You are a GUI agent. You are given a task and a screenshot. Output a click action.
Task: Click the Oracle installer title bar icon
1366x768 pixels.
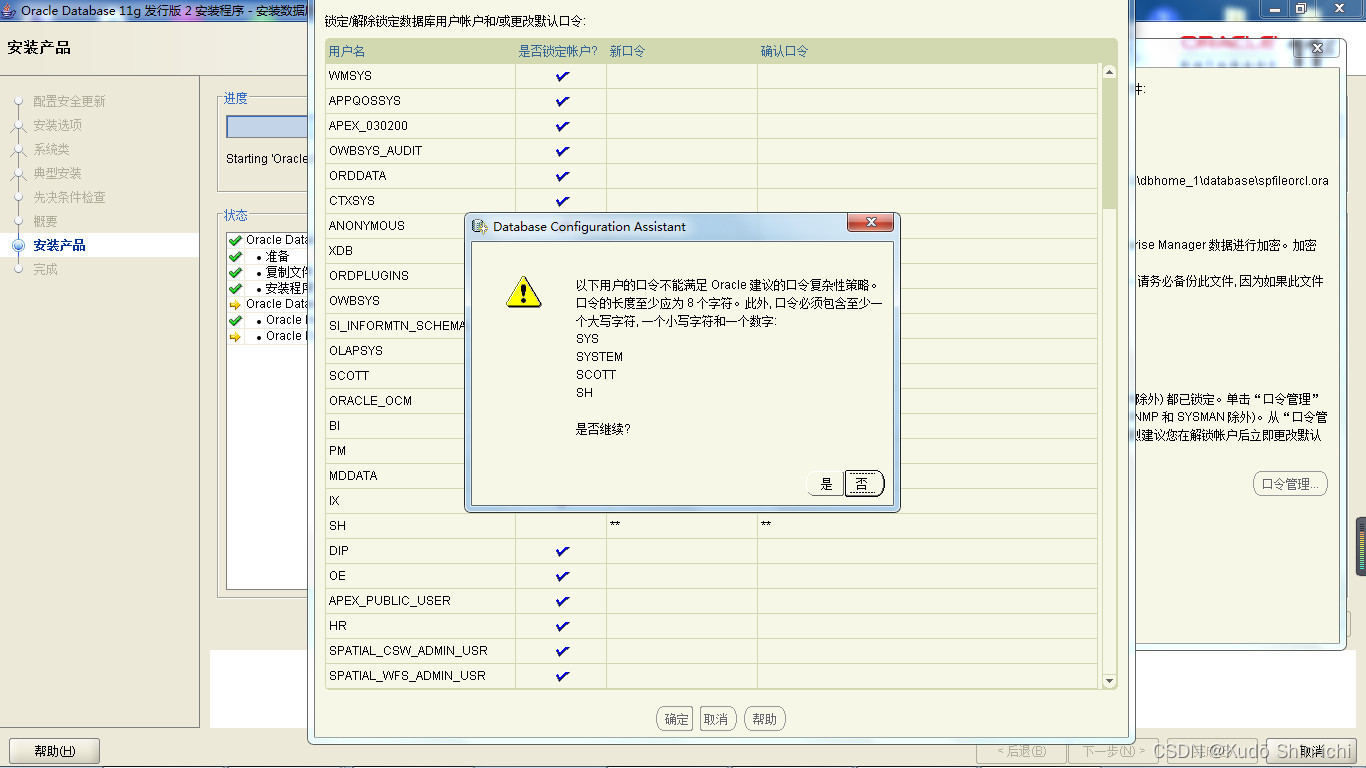click(9, 10)
